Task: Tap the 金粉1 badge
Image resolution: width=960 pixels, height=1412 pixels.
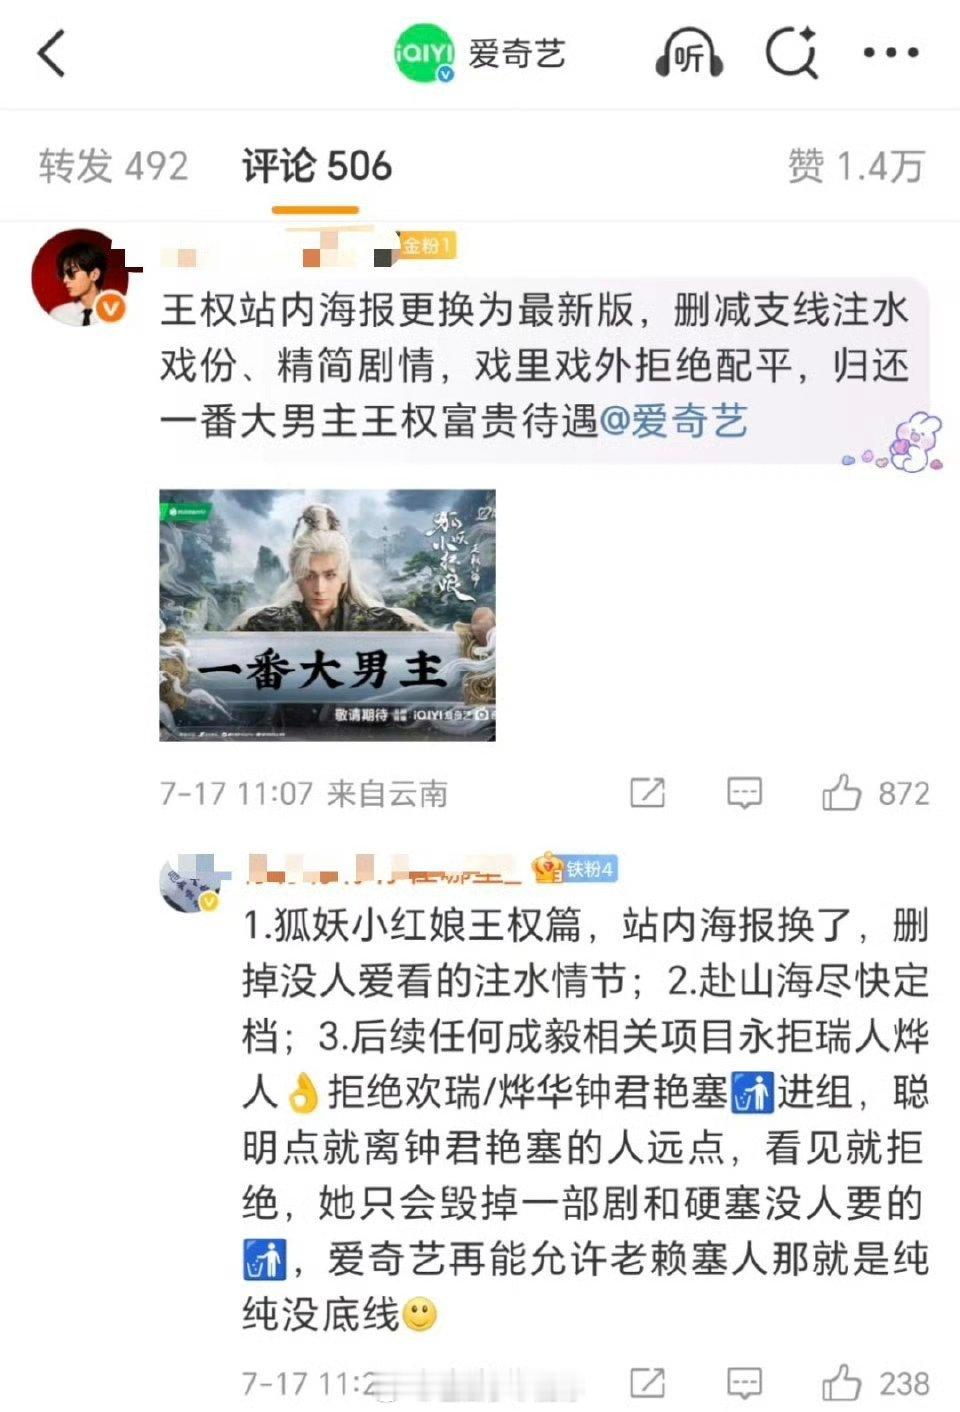Action: coord(428,245)
